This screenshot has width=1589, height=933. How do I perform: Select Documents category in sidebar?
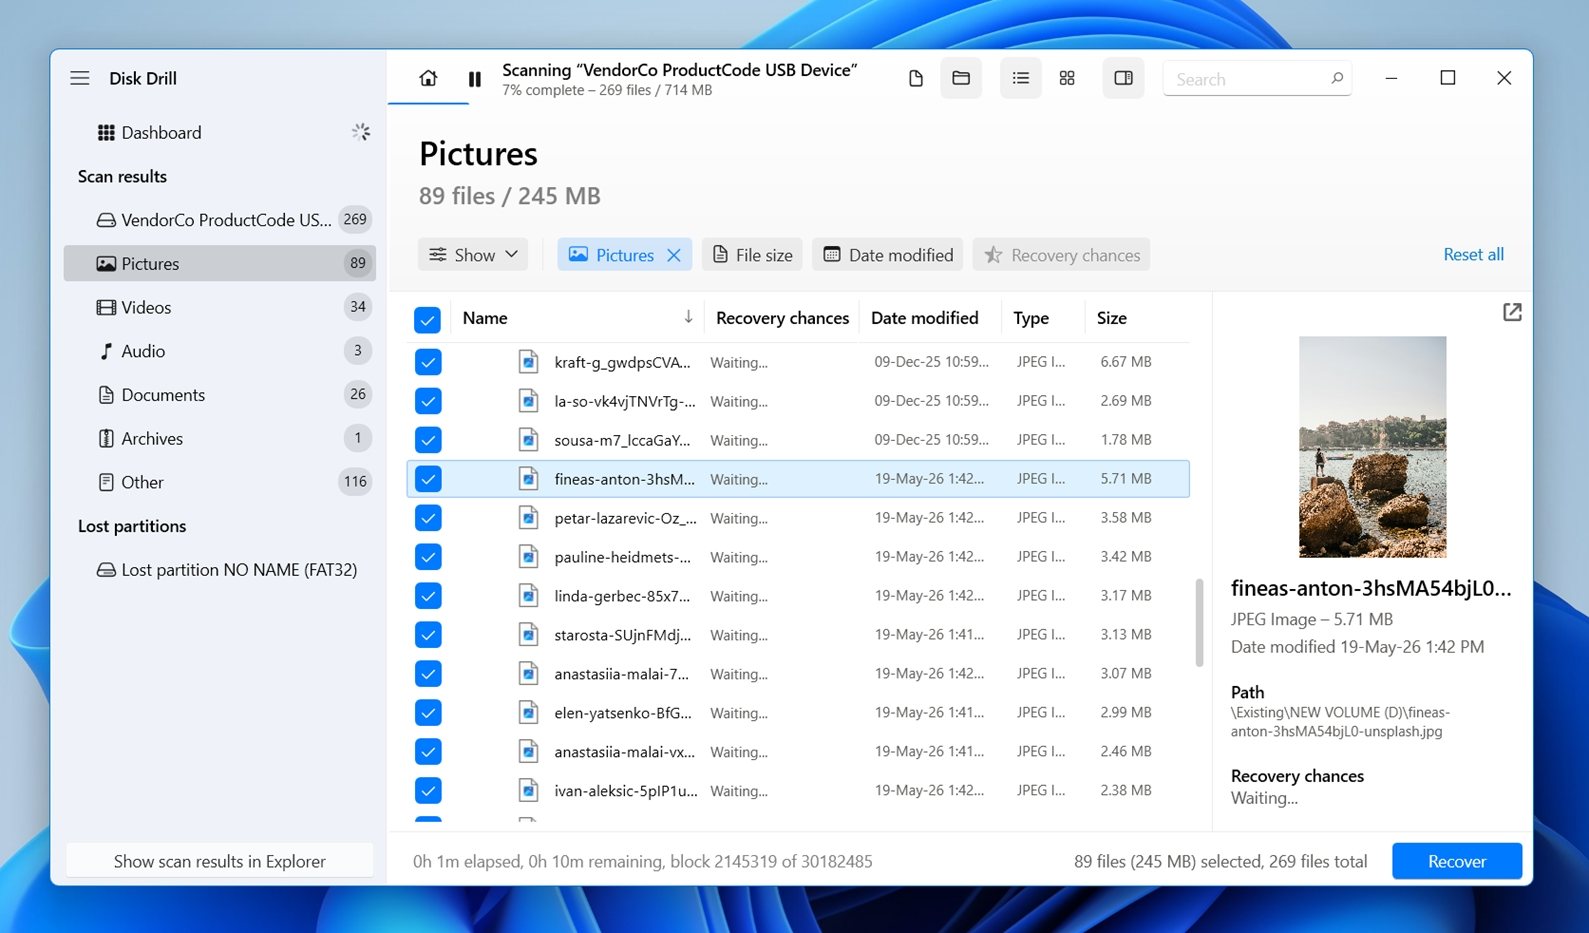coord(220,395)
